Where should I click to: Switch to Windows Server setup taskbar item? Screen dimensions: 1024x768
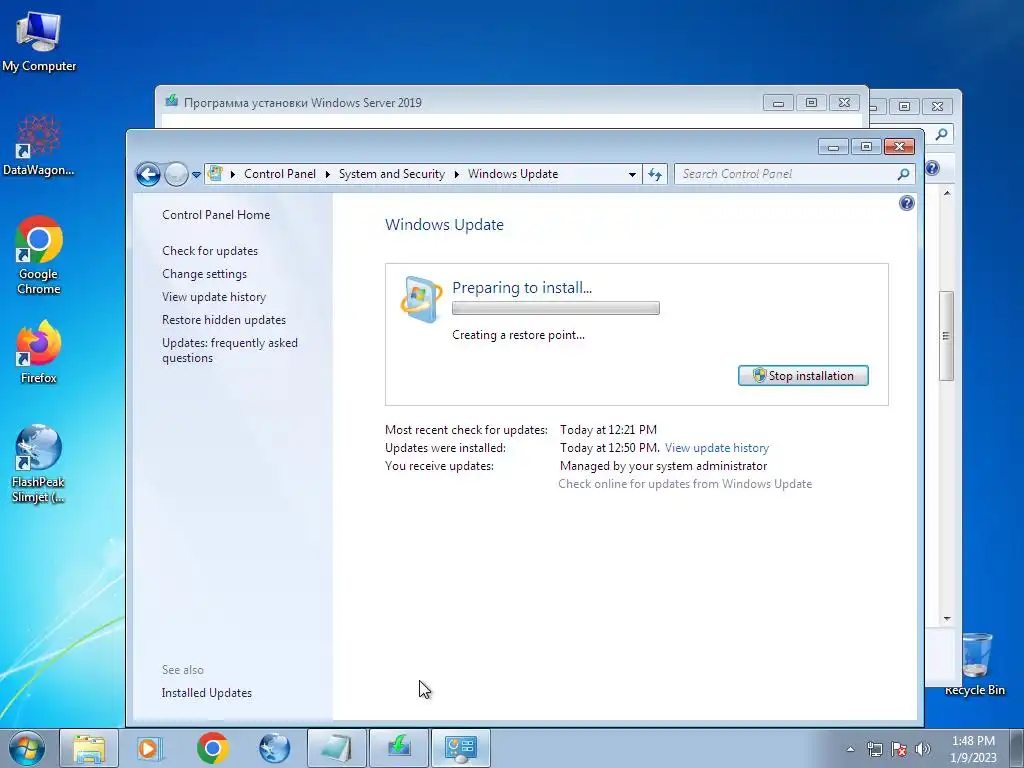399,748
